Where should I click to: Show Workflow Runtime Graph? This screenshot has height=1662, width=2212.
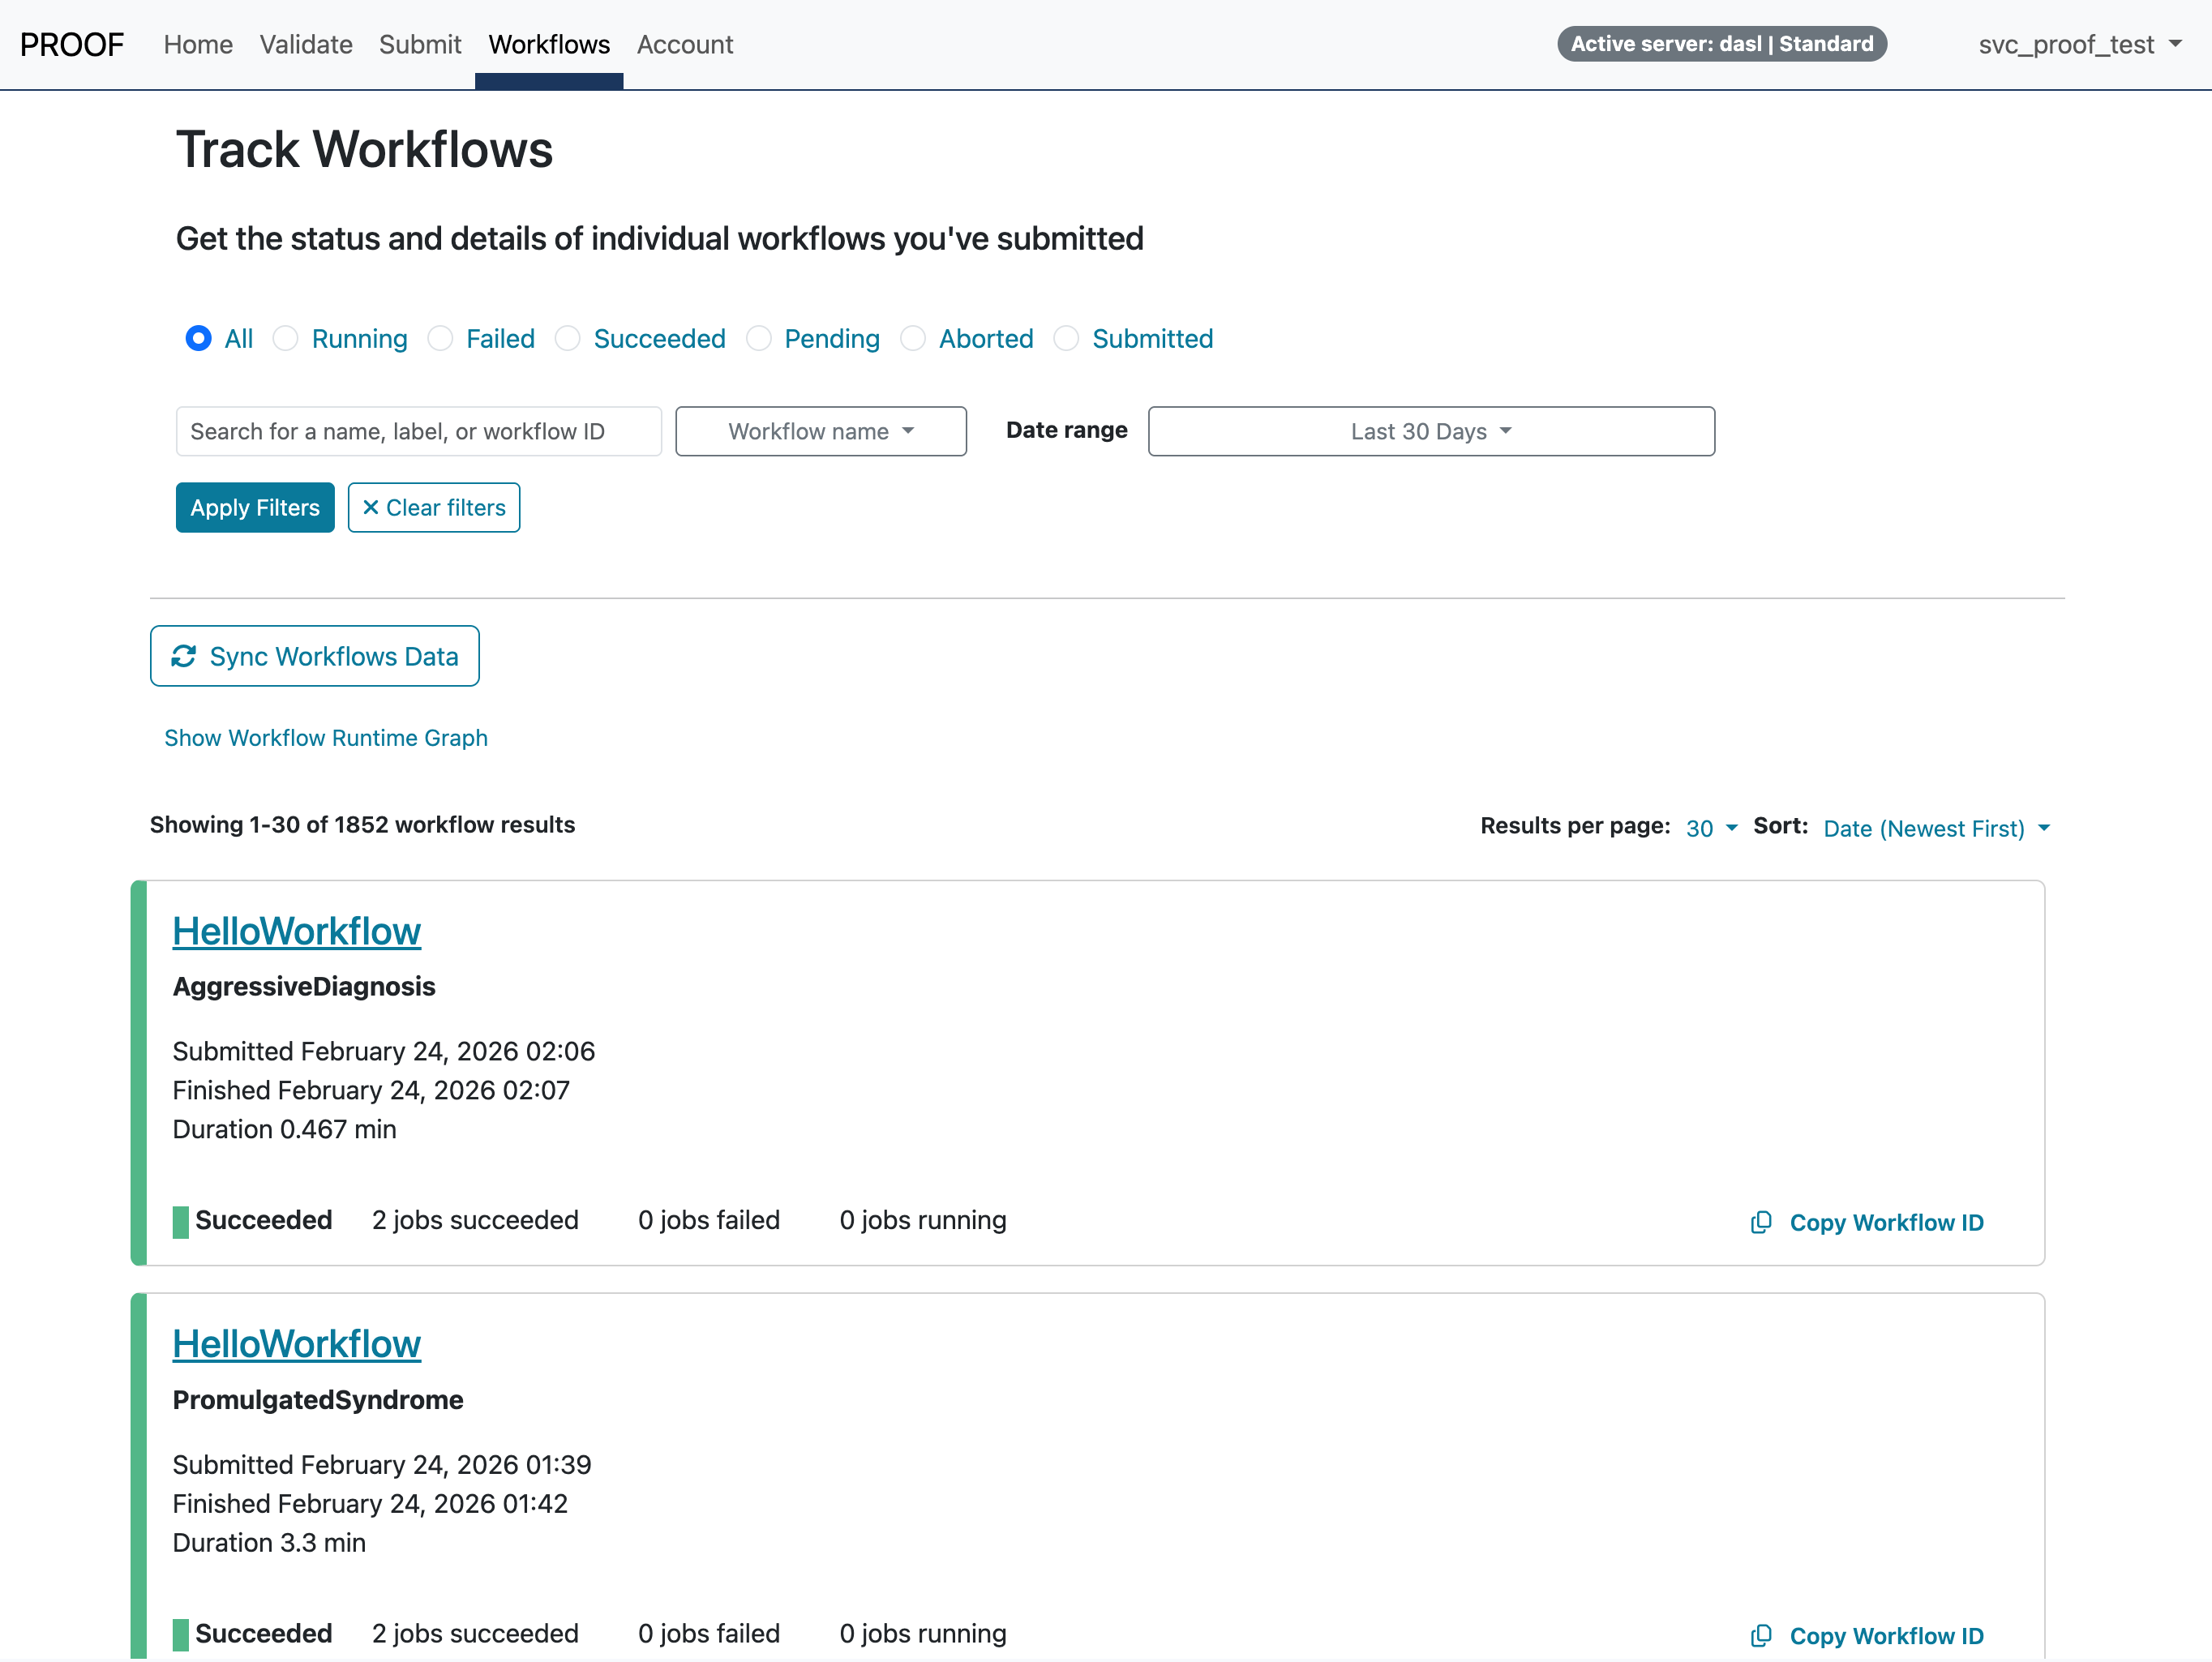[326, 737]
